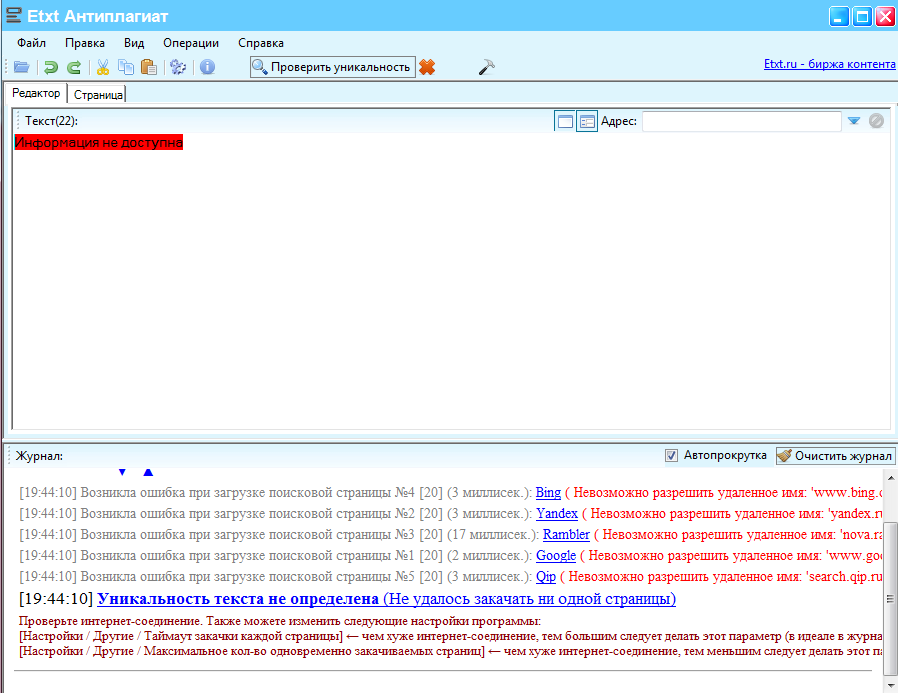Click the Проверить уникальность button

[332, 67]
